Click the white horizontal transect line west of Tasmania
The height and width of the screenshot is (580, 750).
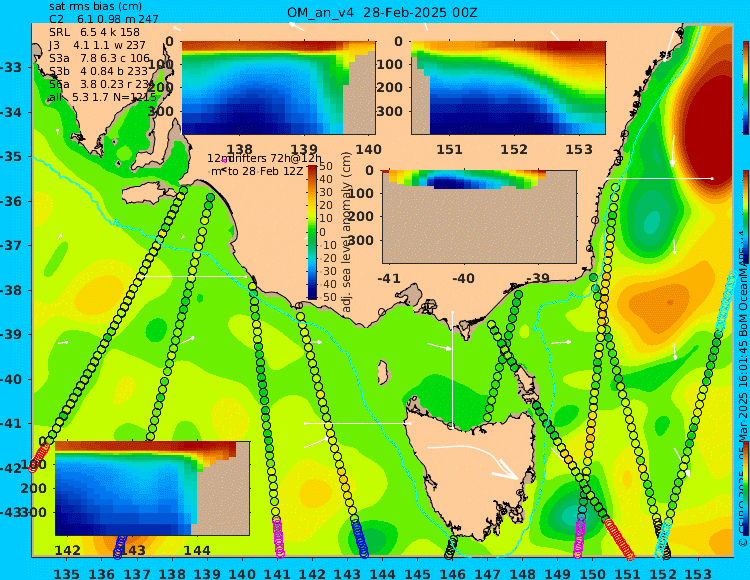tap(357, 423)
